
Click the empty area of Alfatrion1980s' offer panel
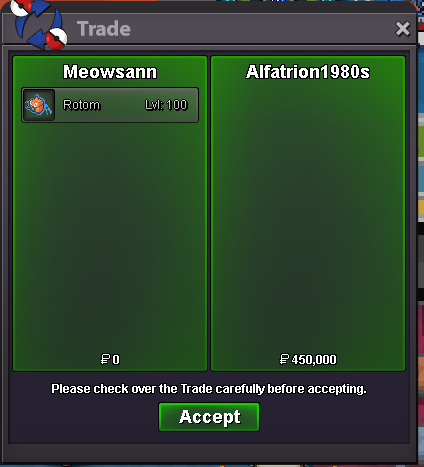(x=308, y=217)
